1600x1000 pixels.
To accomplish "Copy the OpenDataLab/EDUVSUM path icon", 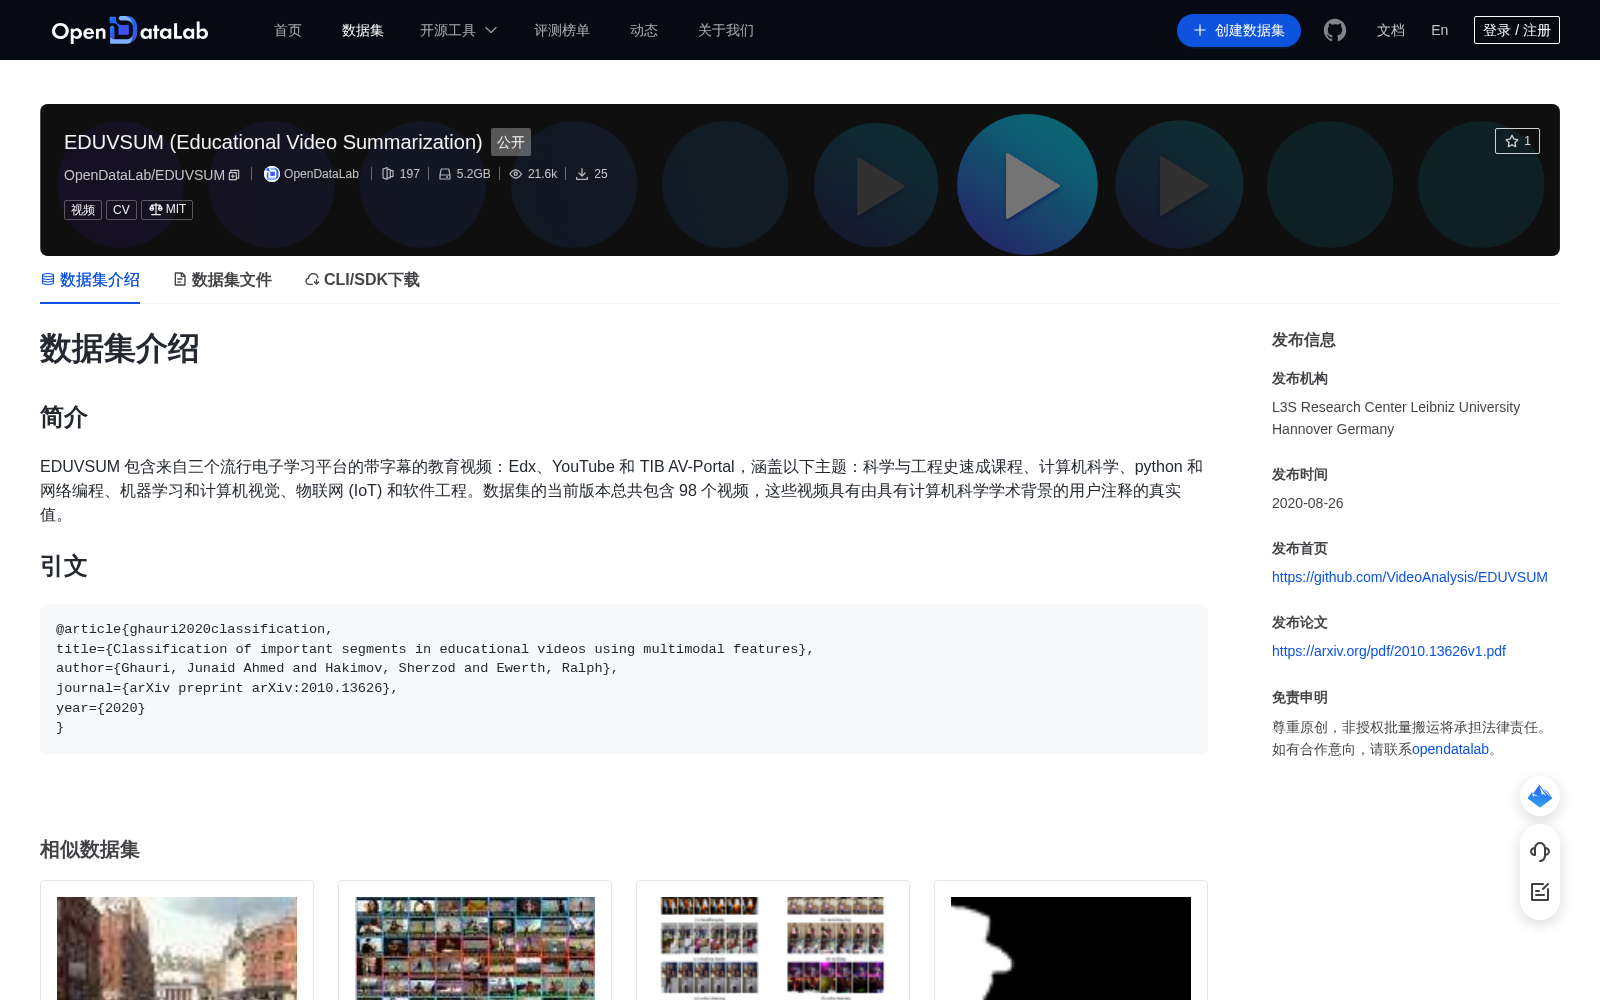I will pos(234,175).
